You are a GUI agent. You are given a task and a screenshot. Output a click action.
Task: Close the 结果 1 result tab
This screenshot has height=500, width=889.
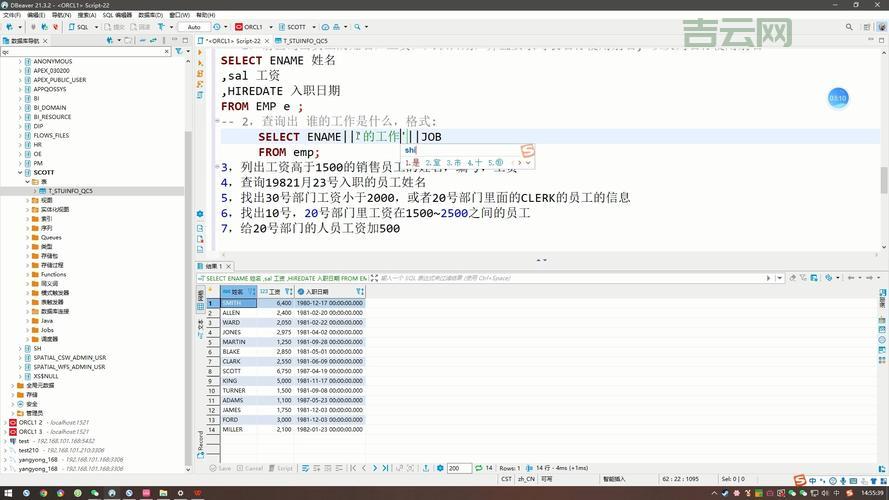[228, 266]
